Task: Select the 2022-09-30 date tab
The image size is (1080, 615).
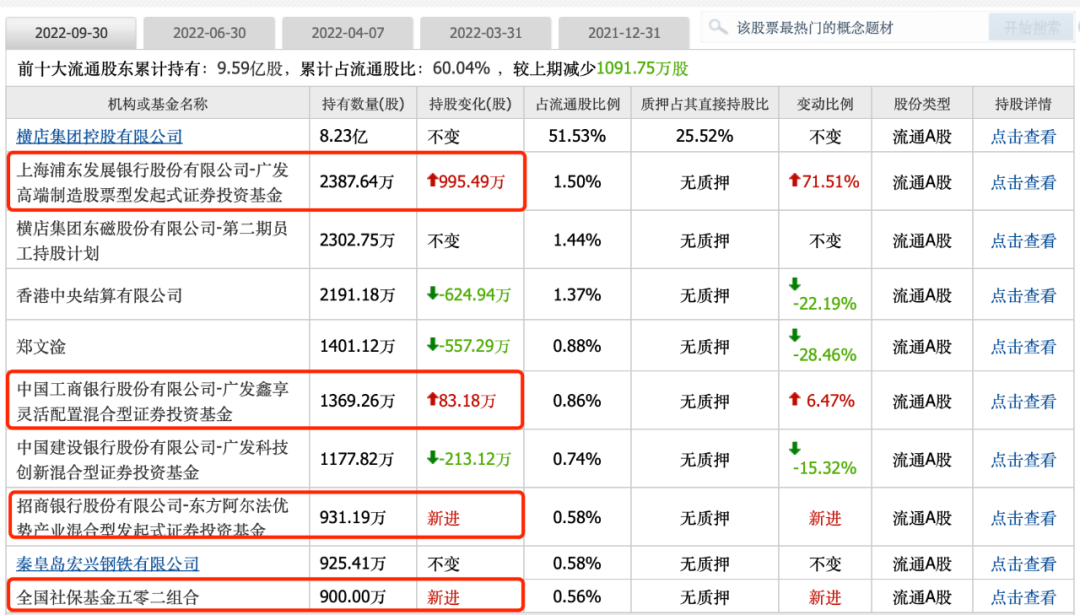Action: coord(71,33)
